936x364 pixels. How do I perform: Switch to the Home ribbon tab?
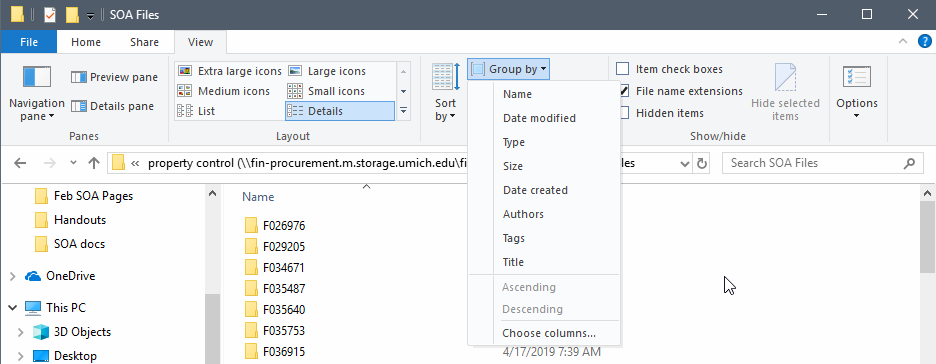(x=86, y=42)
